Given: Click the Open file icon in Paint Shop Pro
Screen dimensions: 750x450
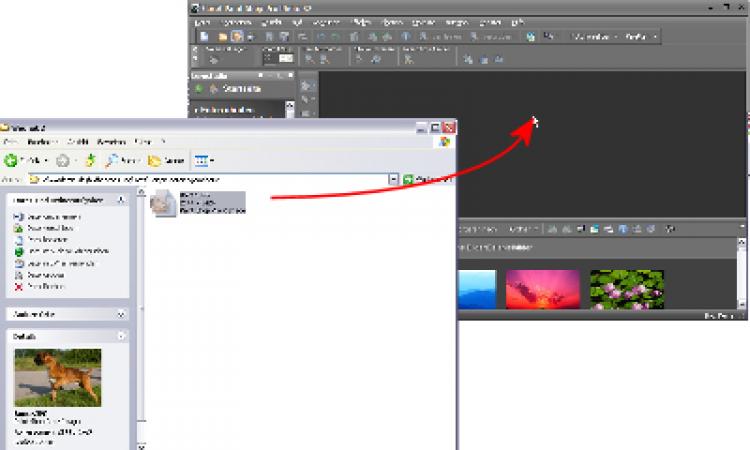Looking at the screenshot, I should point(224,37).
